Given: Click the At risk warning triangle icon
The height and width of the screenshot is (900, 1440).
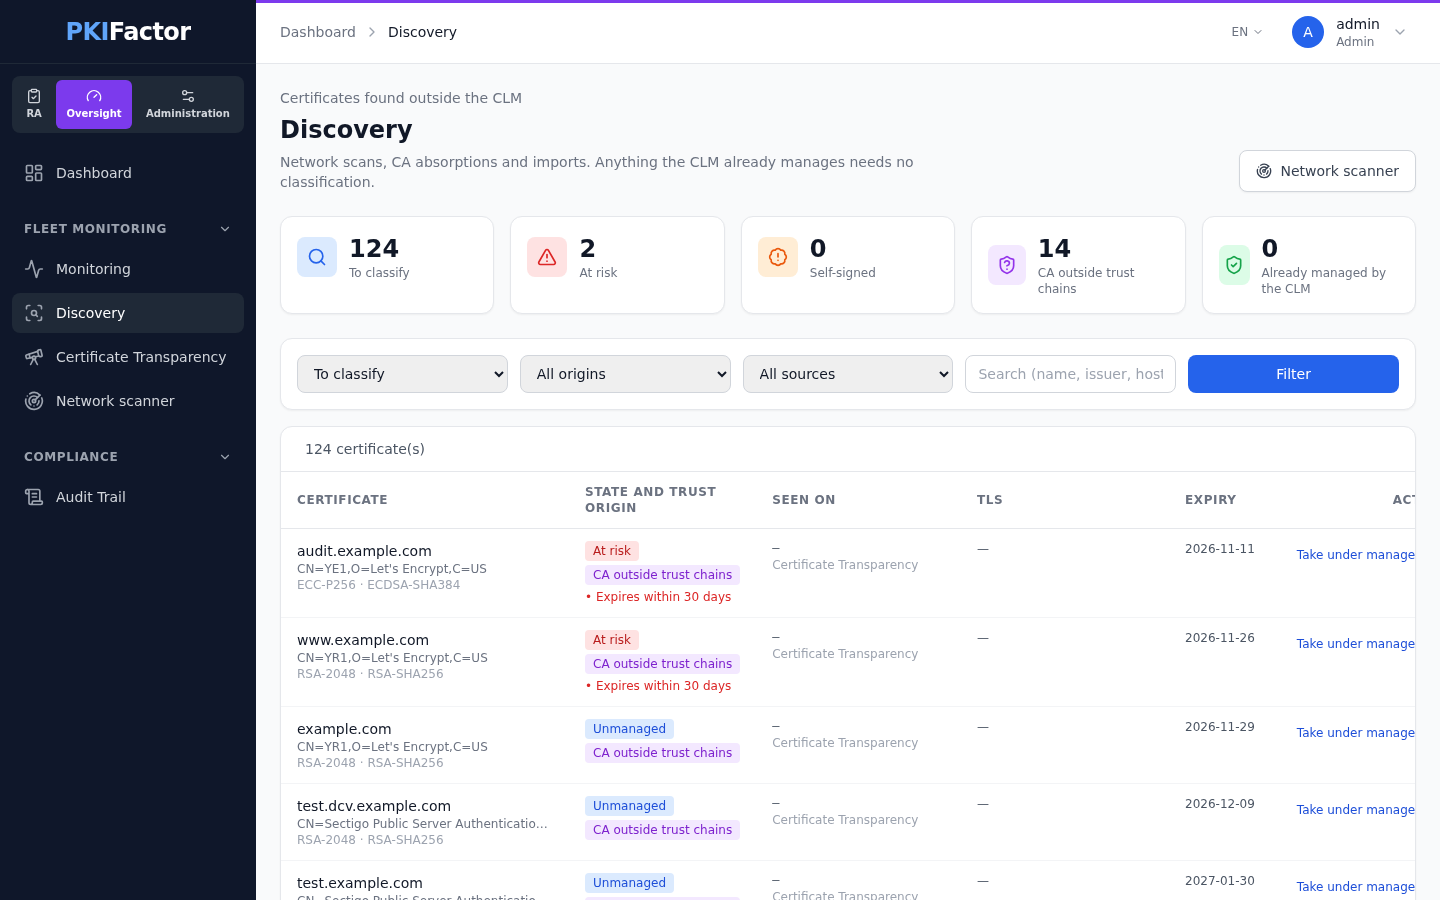Looking at the screenshot, I should click(547, 257).
